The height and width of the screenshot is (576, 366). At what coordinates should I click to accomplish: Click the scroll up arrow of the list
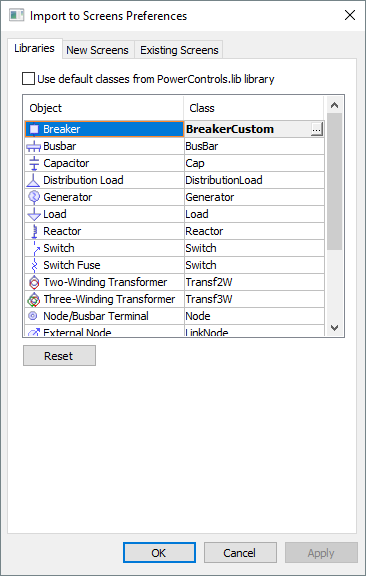[334, 105]
